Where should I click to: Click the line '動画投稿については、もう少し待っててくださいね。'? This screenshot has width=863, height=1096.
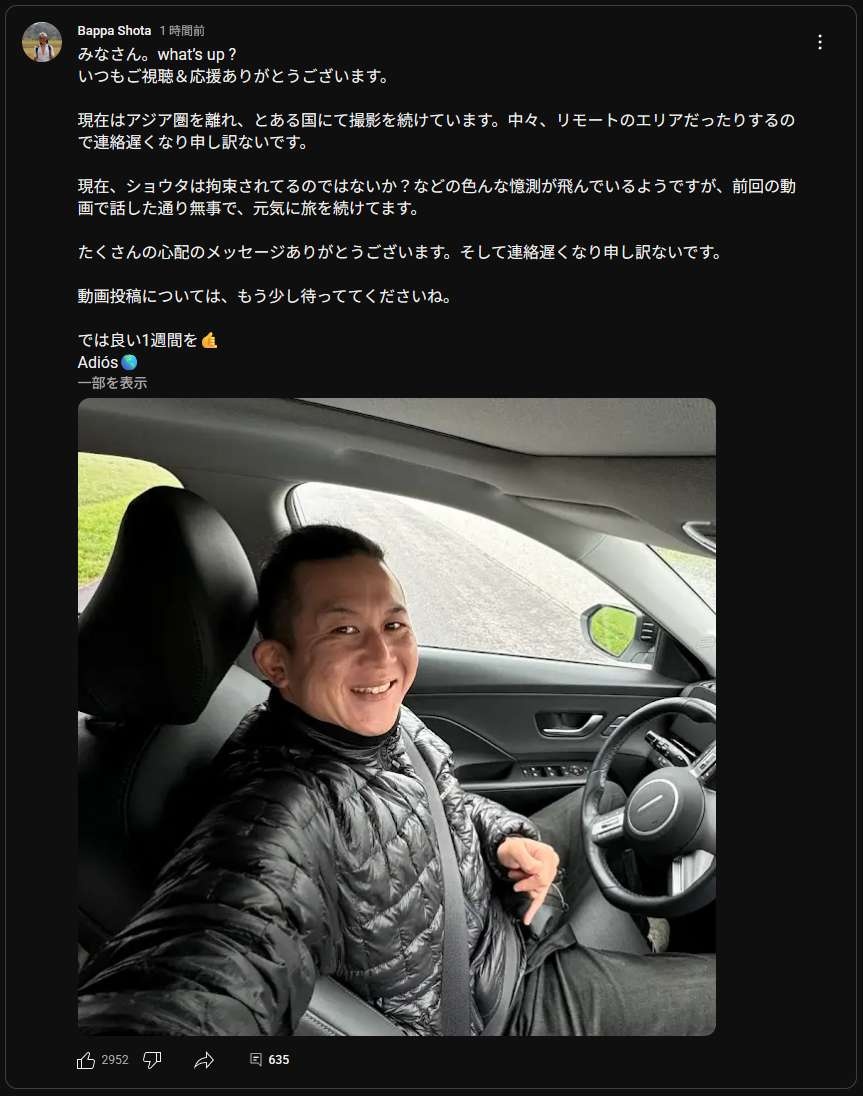tap(264, 296)
